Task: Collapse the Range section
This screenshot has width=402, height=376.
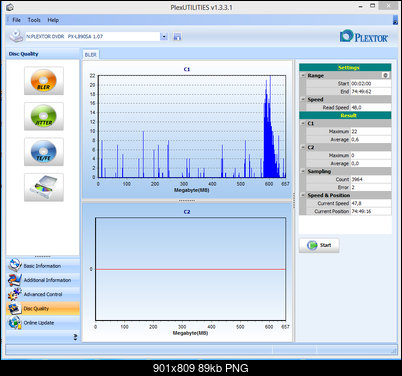Action: tap(303, 75)
